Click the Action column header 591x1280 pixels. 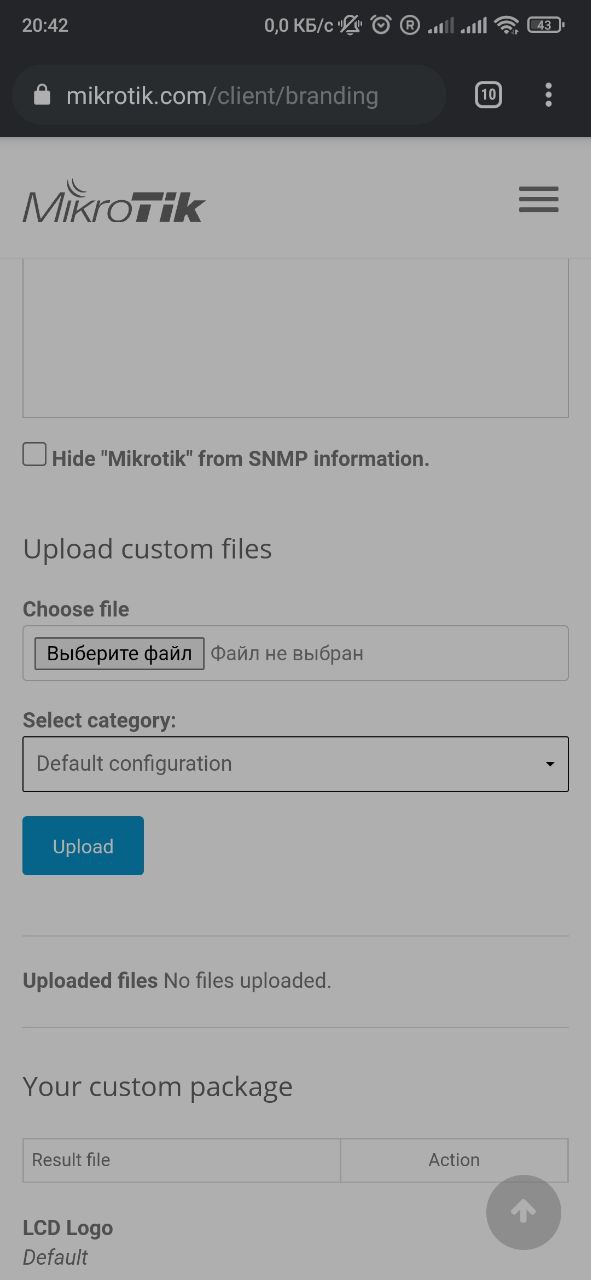point(454,1160)
